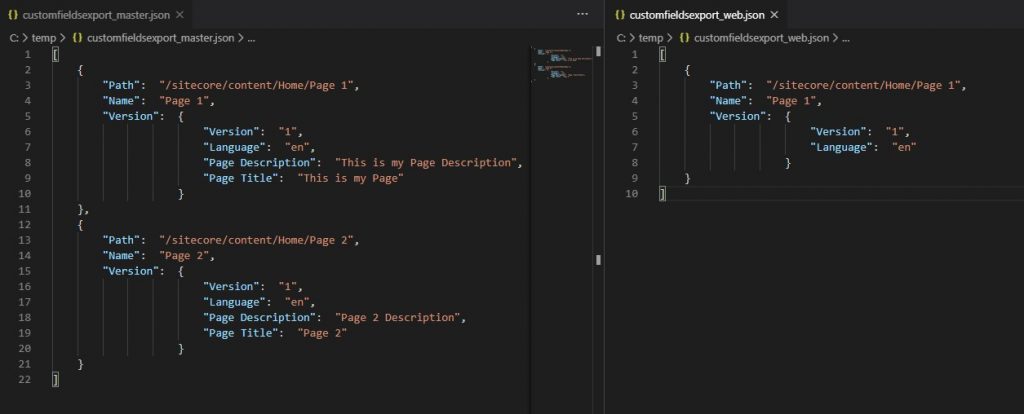Viewport: 1024px width, 414px height.
Task: Click JSON icon in right pane breadcrumb
Action: 684,37
